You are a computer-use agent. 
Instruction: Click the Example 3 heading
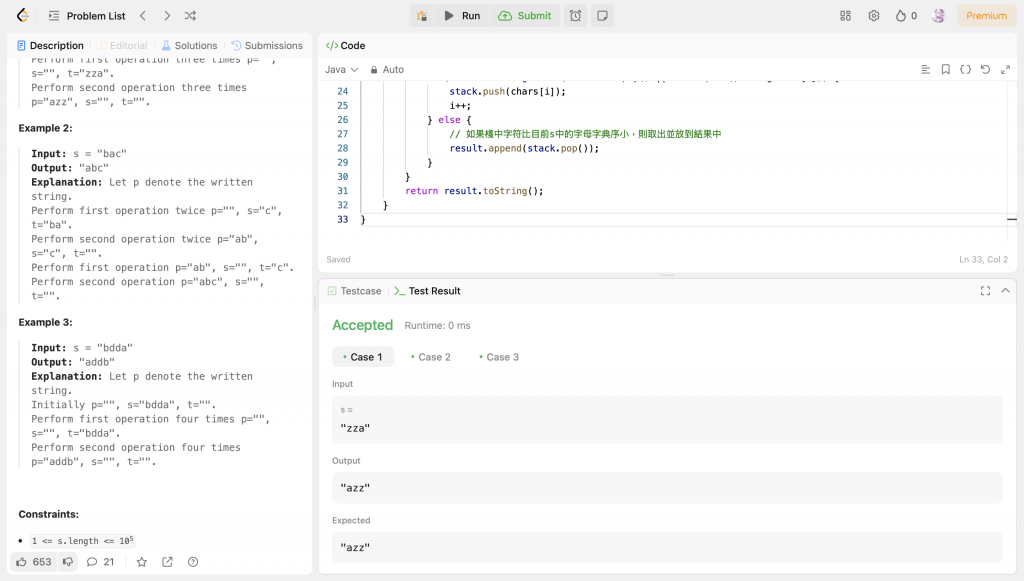click(46, 322)
